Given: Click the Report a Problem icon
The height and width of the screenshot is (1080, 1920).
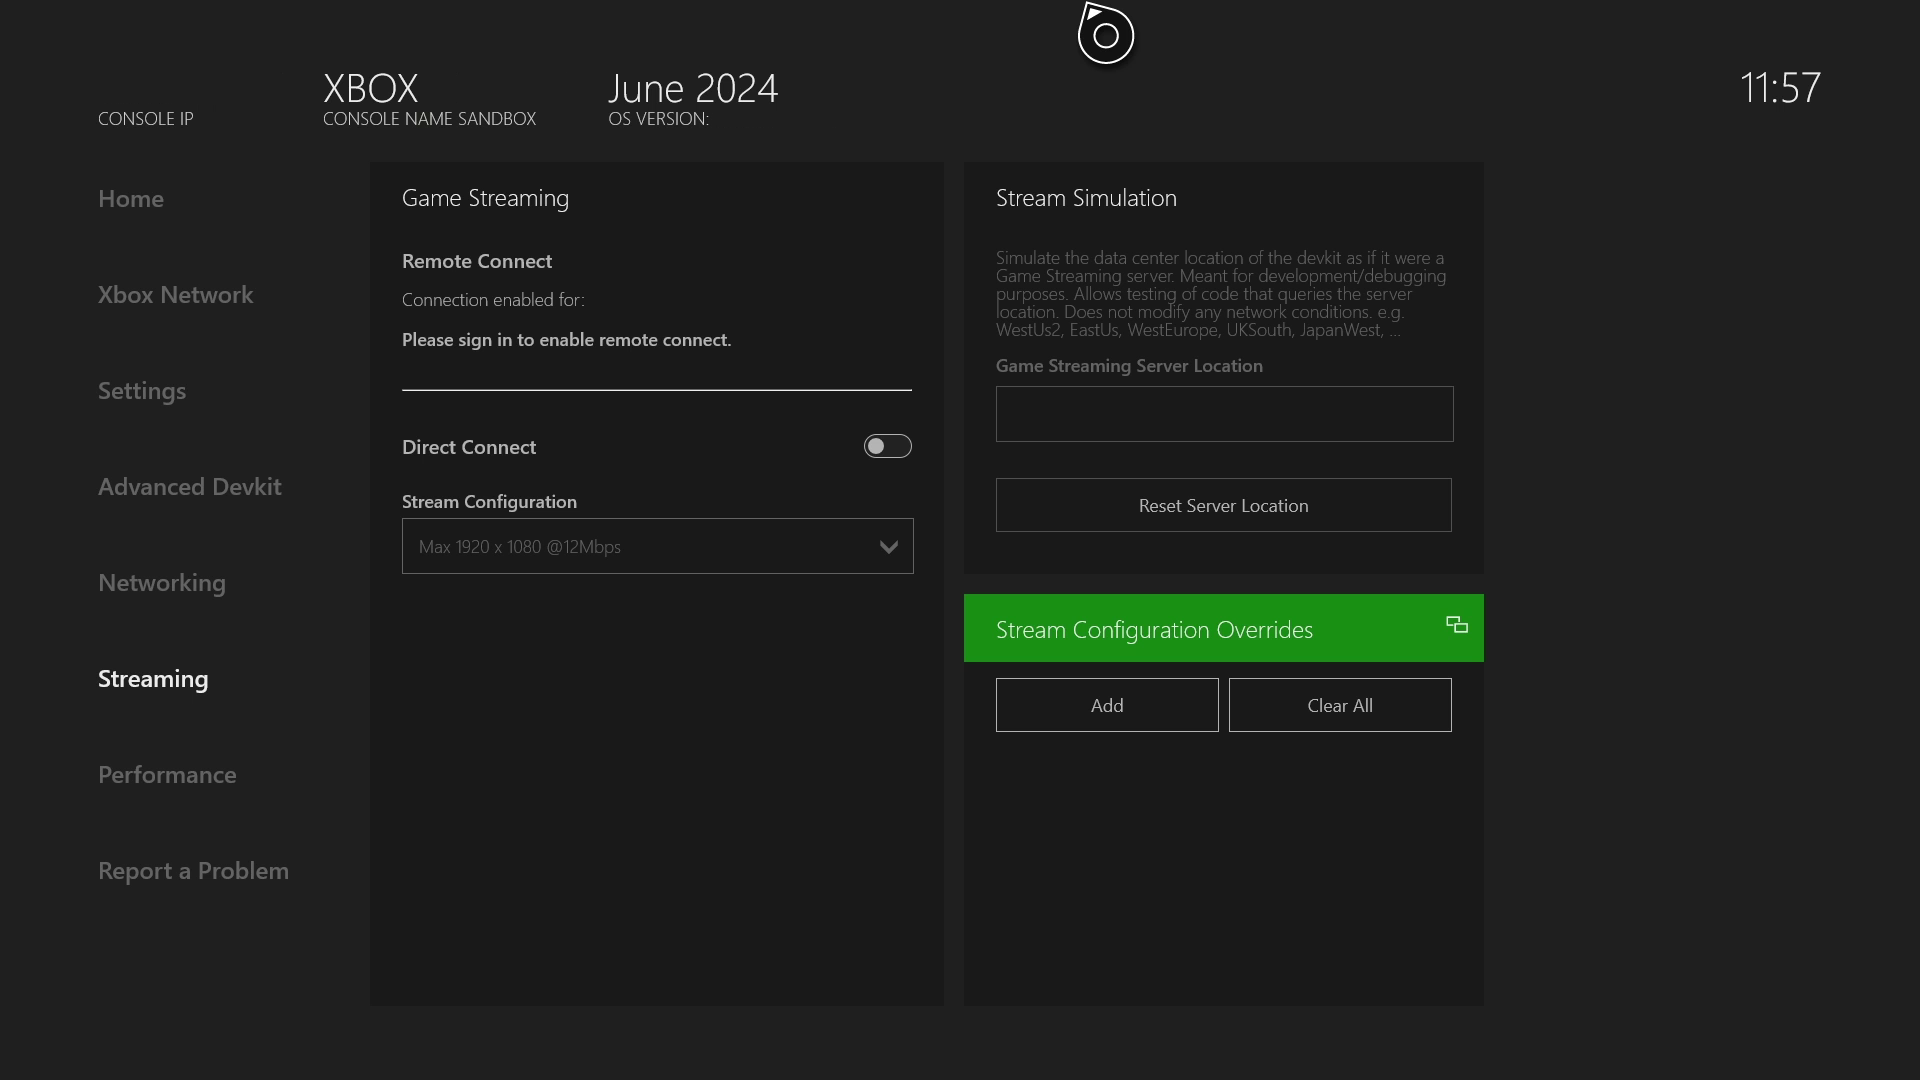Looking at the screenshot, I should click(x=193, y=869).
